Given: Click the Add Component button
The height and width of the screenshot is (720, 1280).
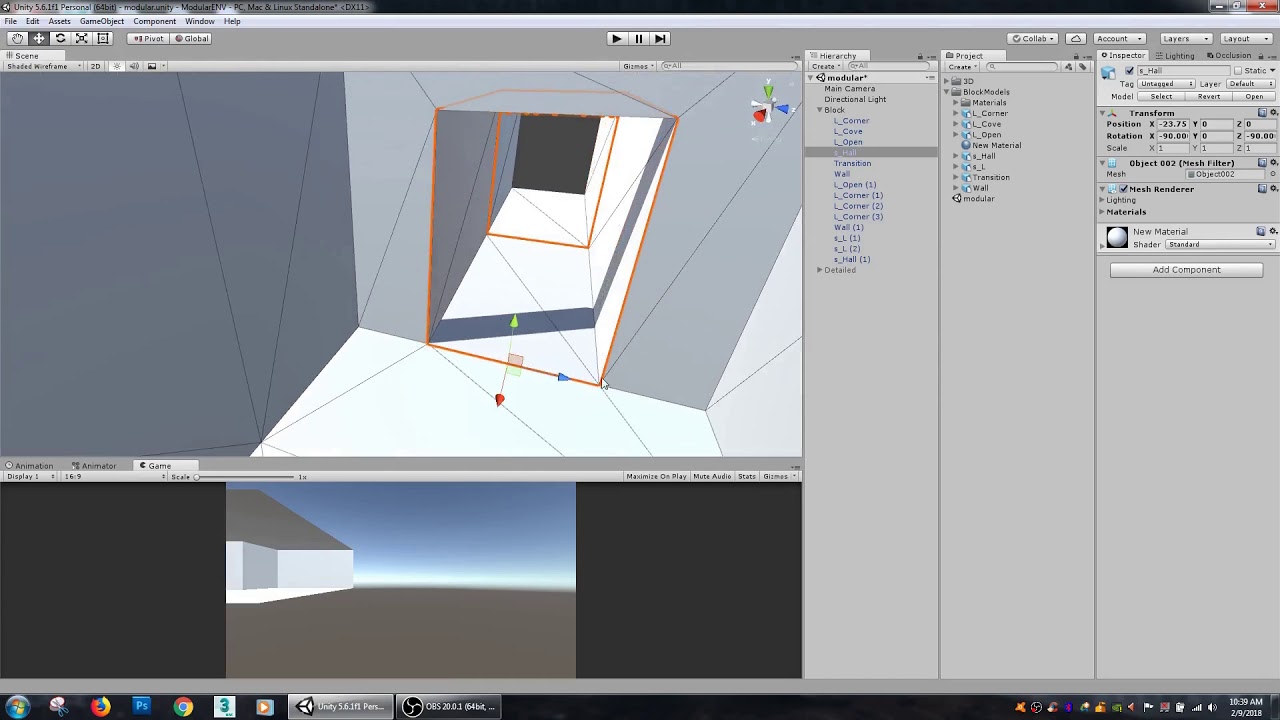Looking at the screenshot, I should [x=1186, y=270].
